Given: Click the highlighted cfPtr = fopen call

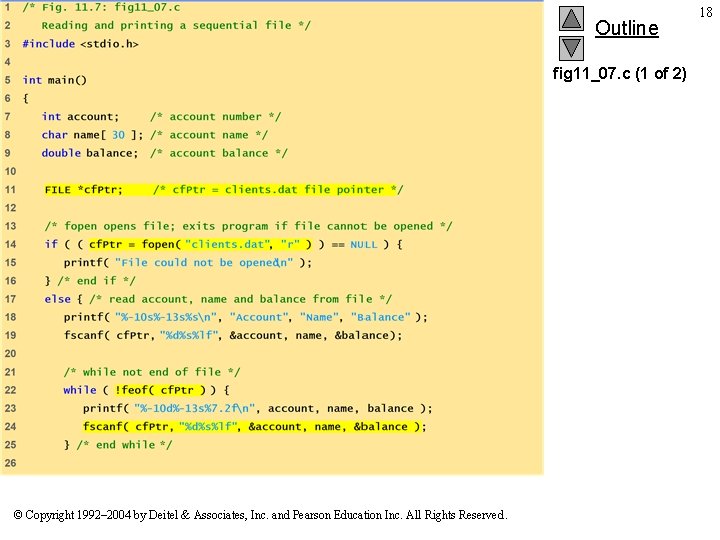Looking at the screenshot, I should [x=200, y=244].
